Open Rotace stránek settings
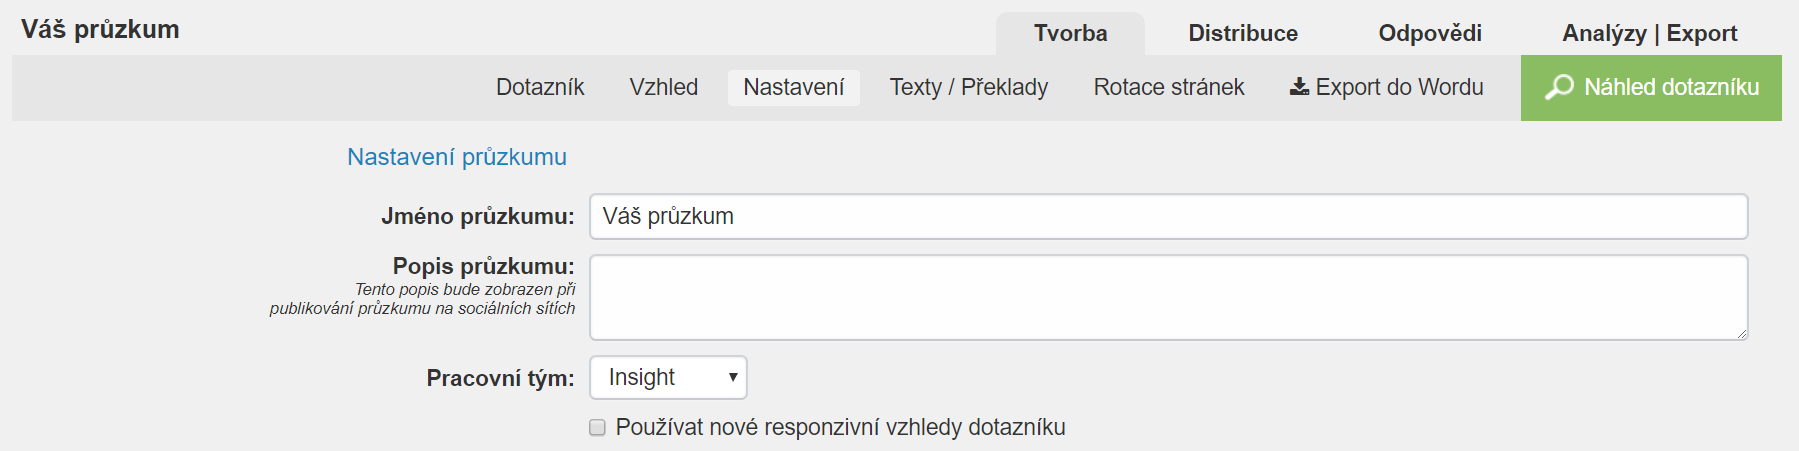Viewport: 1799px width, 451px height. tap(1169, 87)
